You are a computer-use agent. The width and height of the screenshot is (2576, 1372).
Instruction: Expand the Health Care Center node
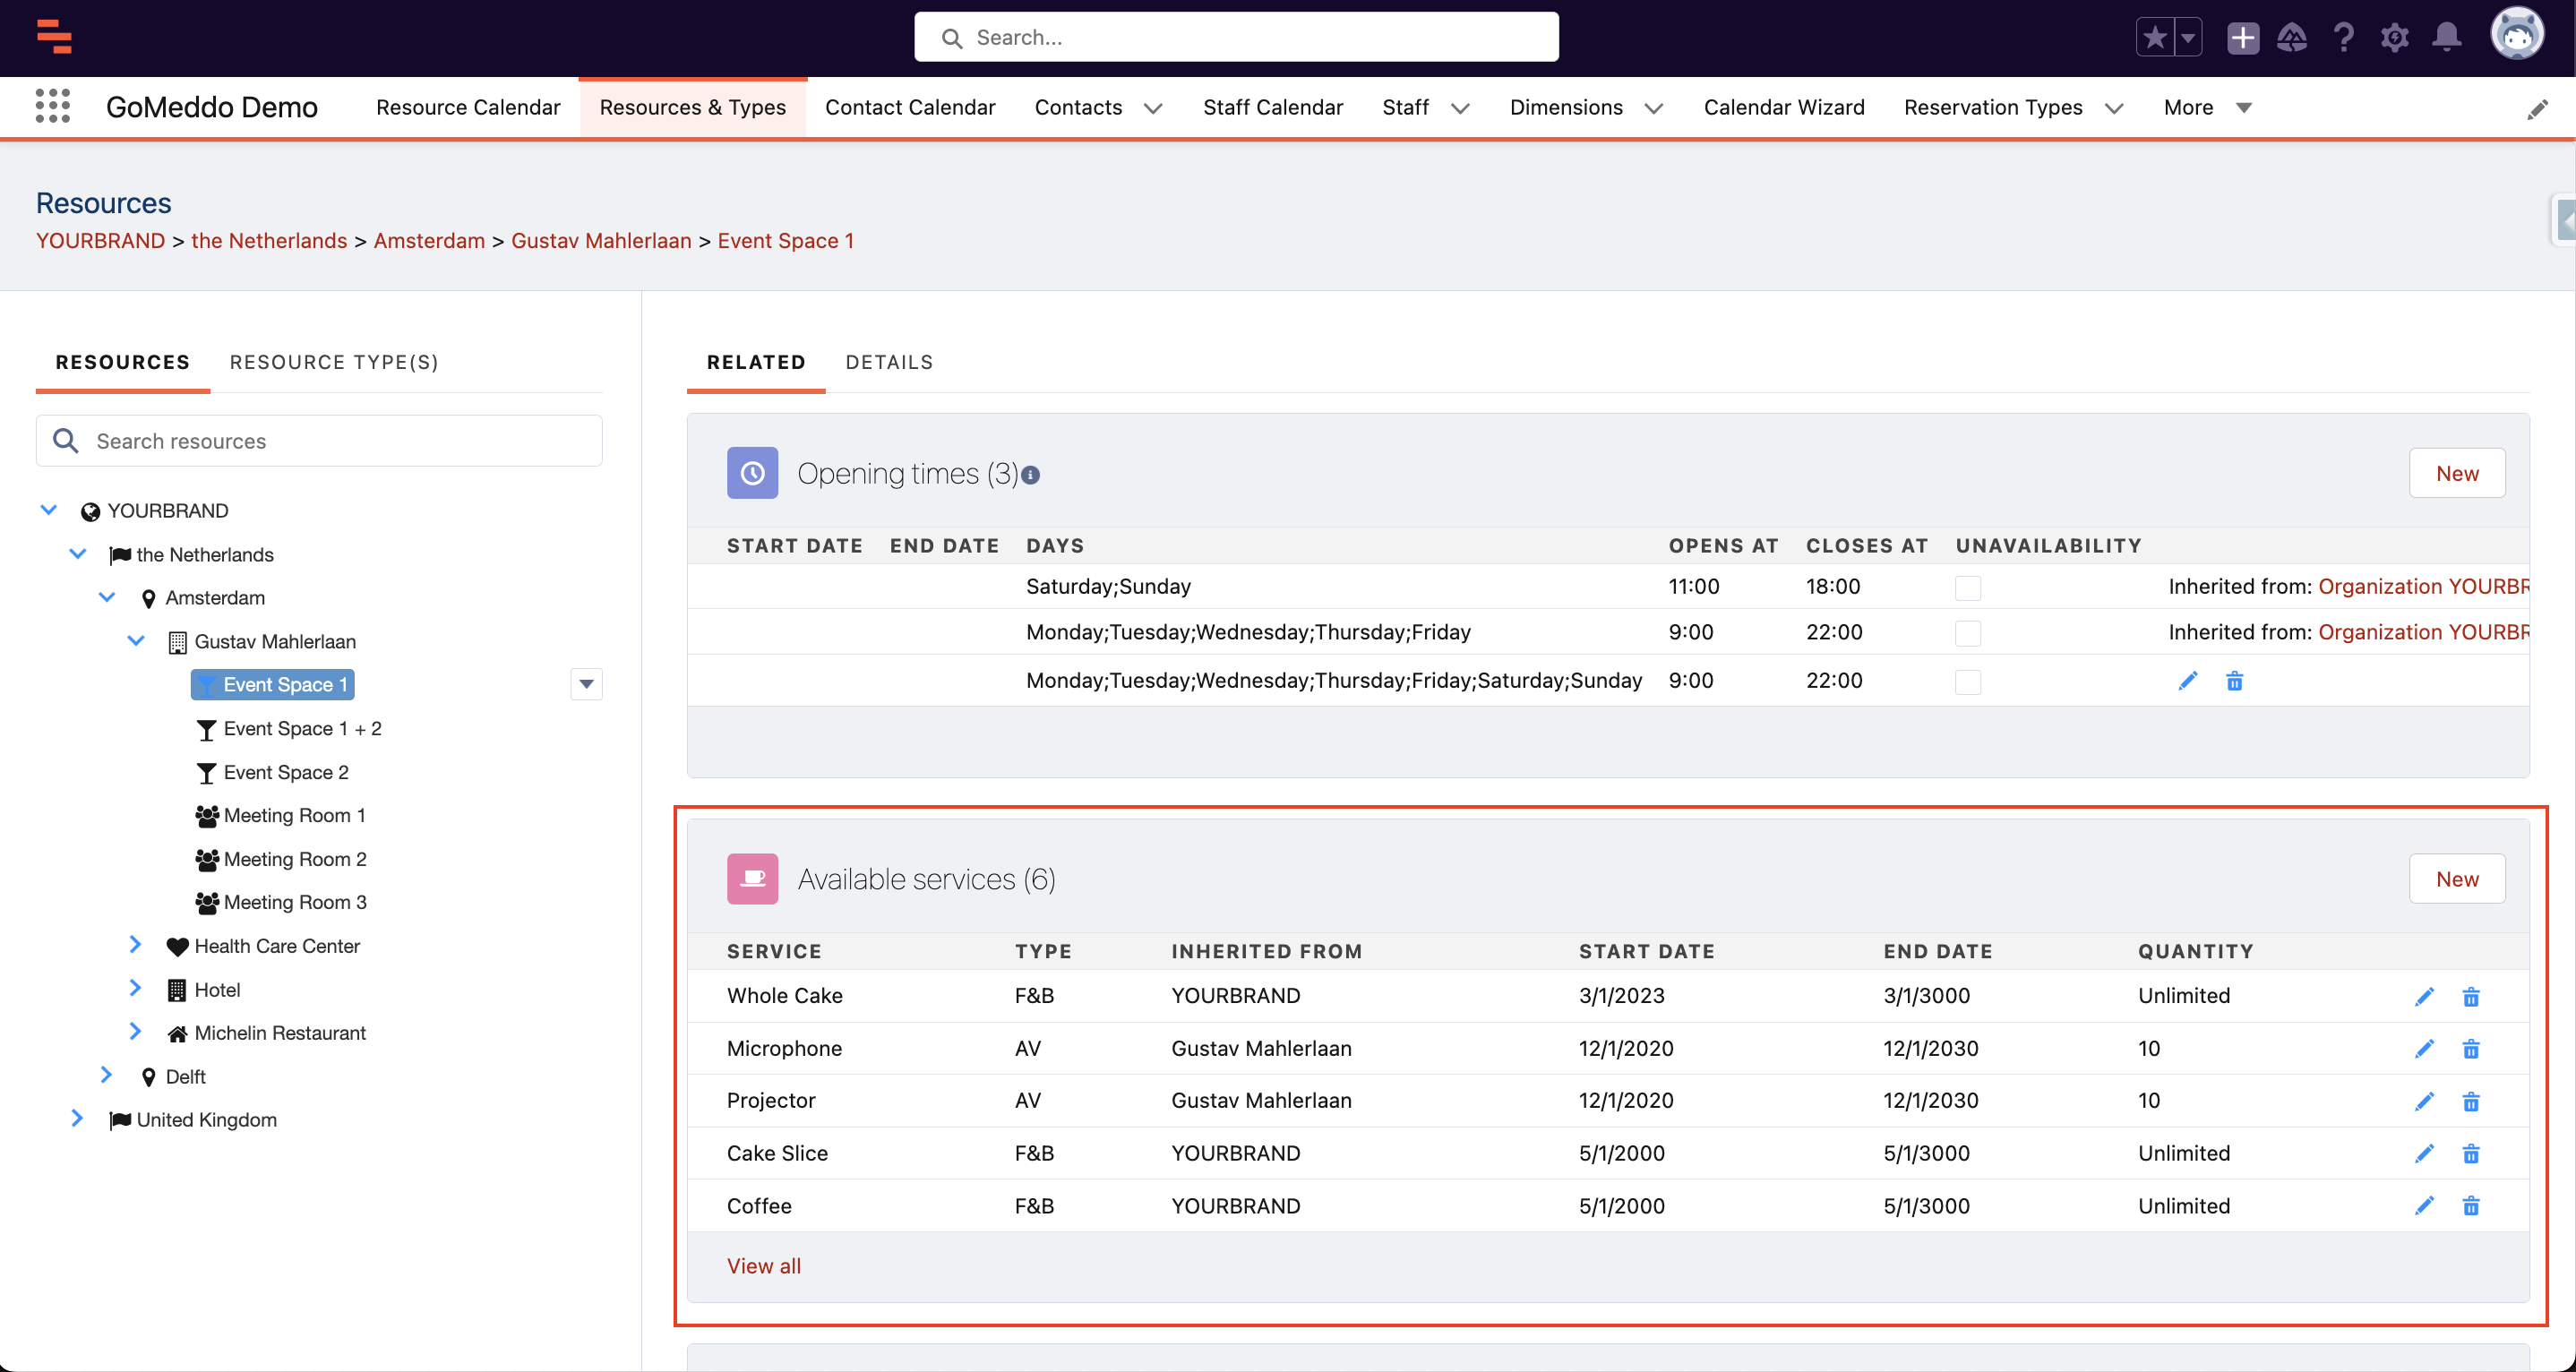[x=135, y=945]
